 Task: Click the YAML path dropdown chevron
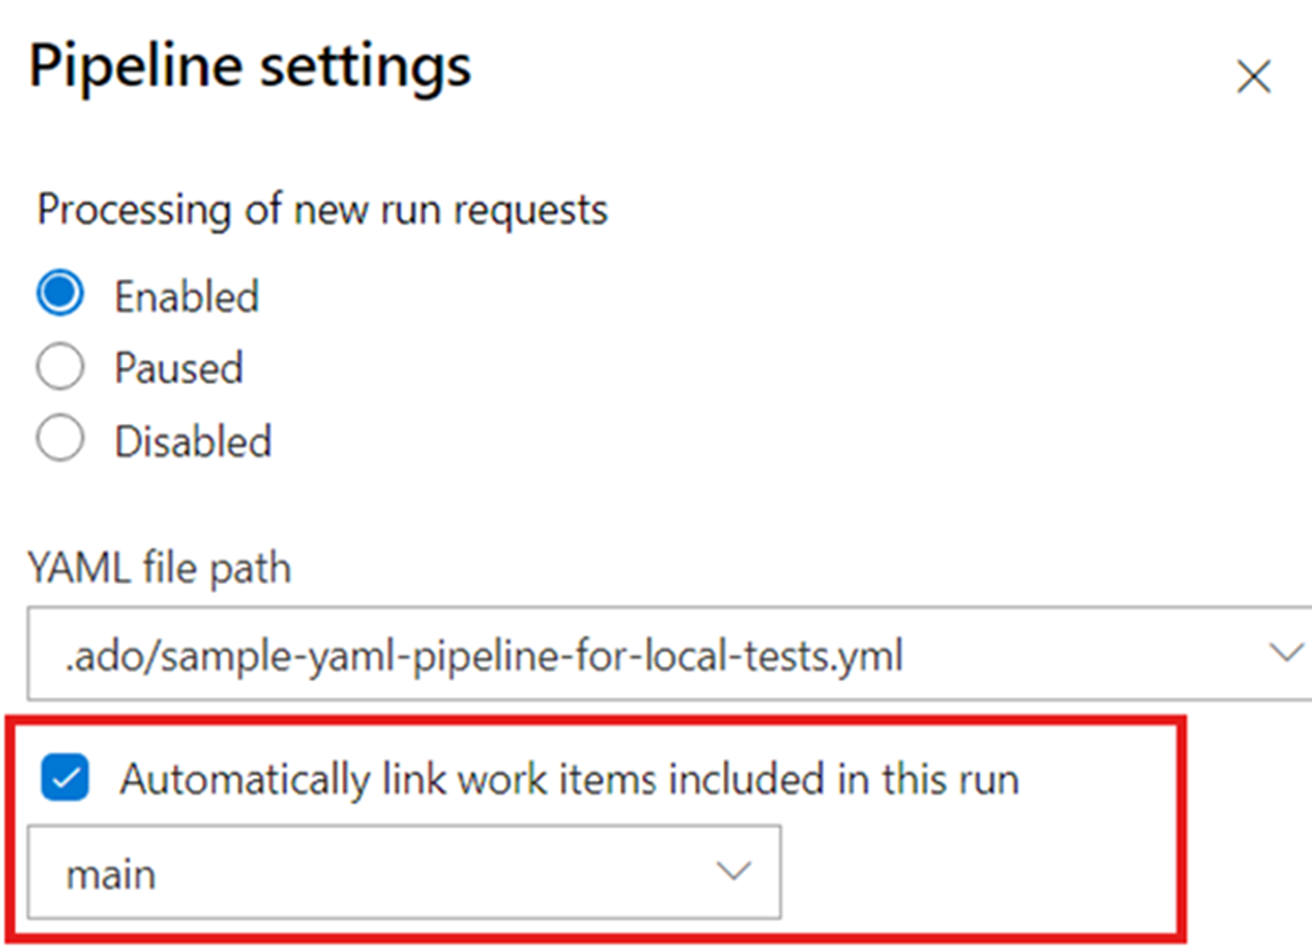pos(1285,653)
